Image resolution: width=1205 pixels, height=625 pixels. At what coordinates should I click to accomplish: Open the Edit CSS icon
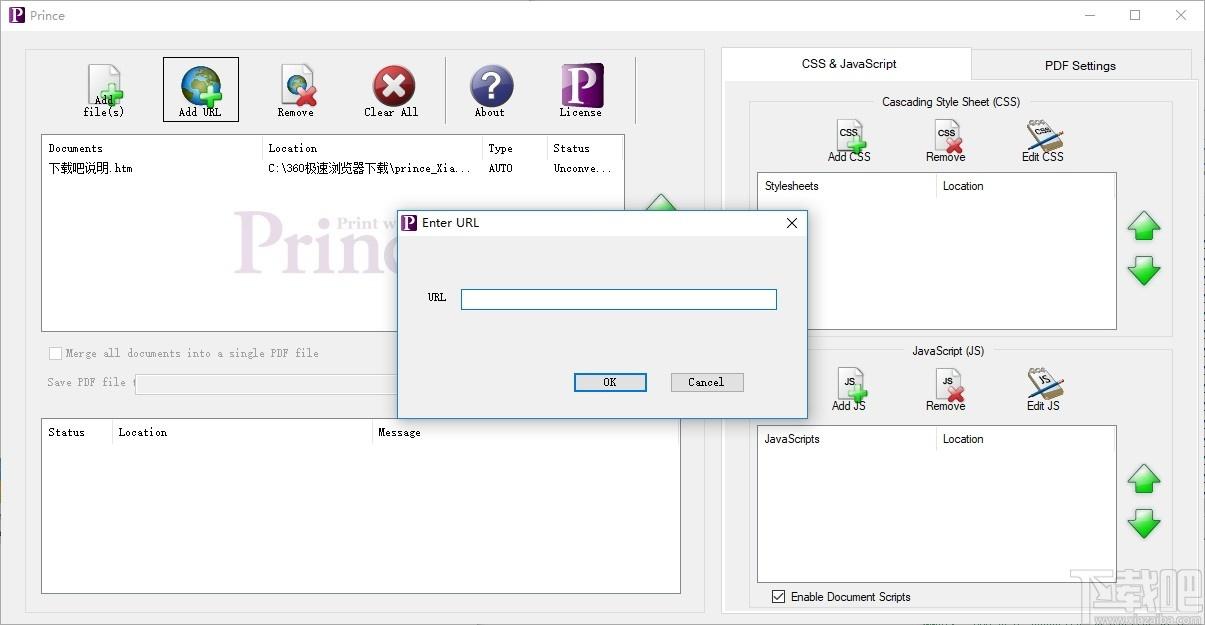1043,141
